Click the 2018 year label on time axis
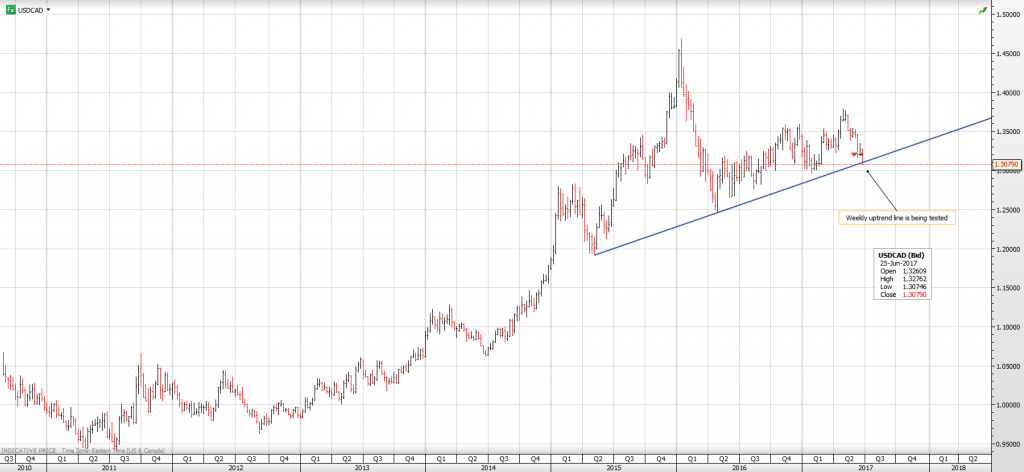Image resolution: width=1024 pixels, height=472 pixels. (x=958, y=467)
